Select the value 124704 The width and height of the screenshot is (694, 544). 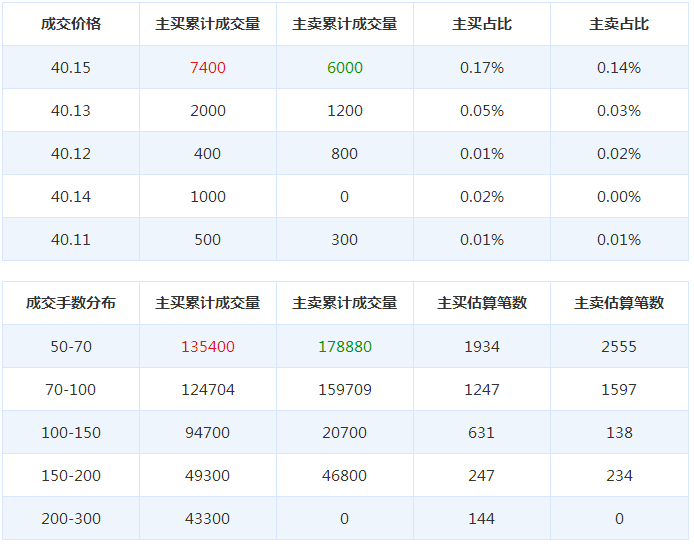pyautogui.click(x=208, y=390)
